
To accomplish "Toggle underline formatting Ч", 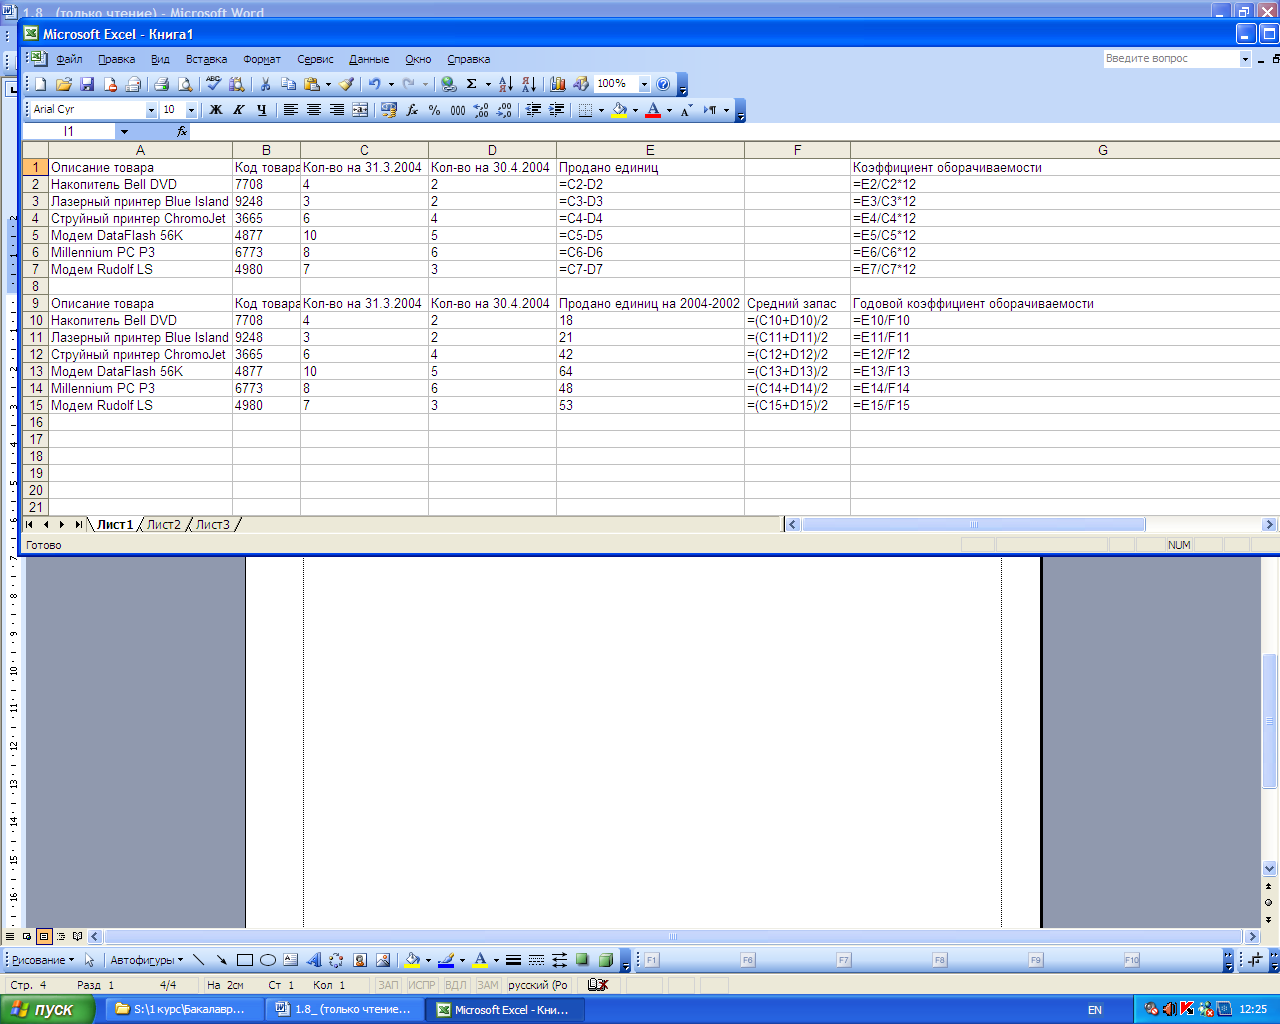I will tap(261, 110).
